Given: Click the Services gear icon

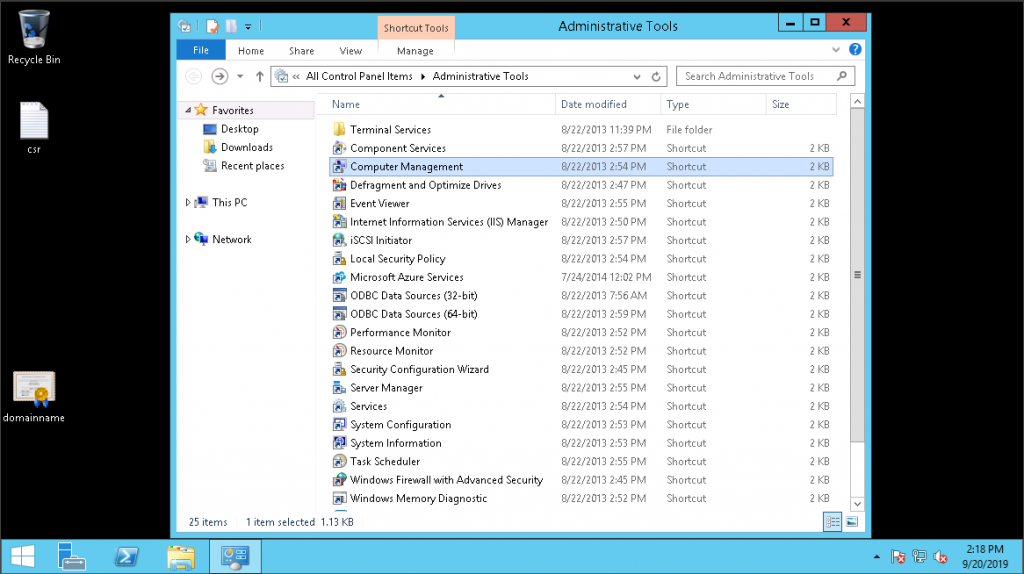Looking at the screenshot, I should [x=339, y=406].
